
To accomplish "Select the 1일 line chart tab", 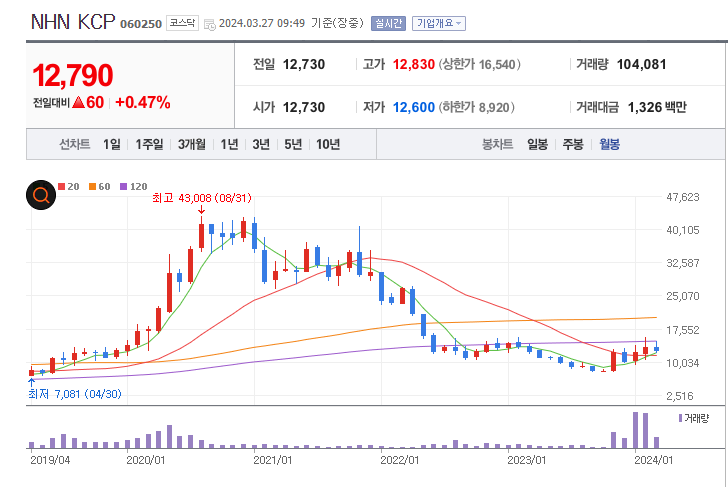I will pyautogui.click(x=111, y=144).
